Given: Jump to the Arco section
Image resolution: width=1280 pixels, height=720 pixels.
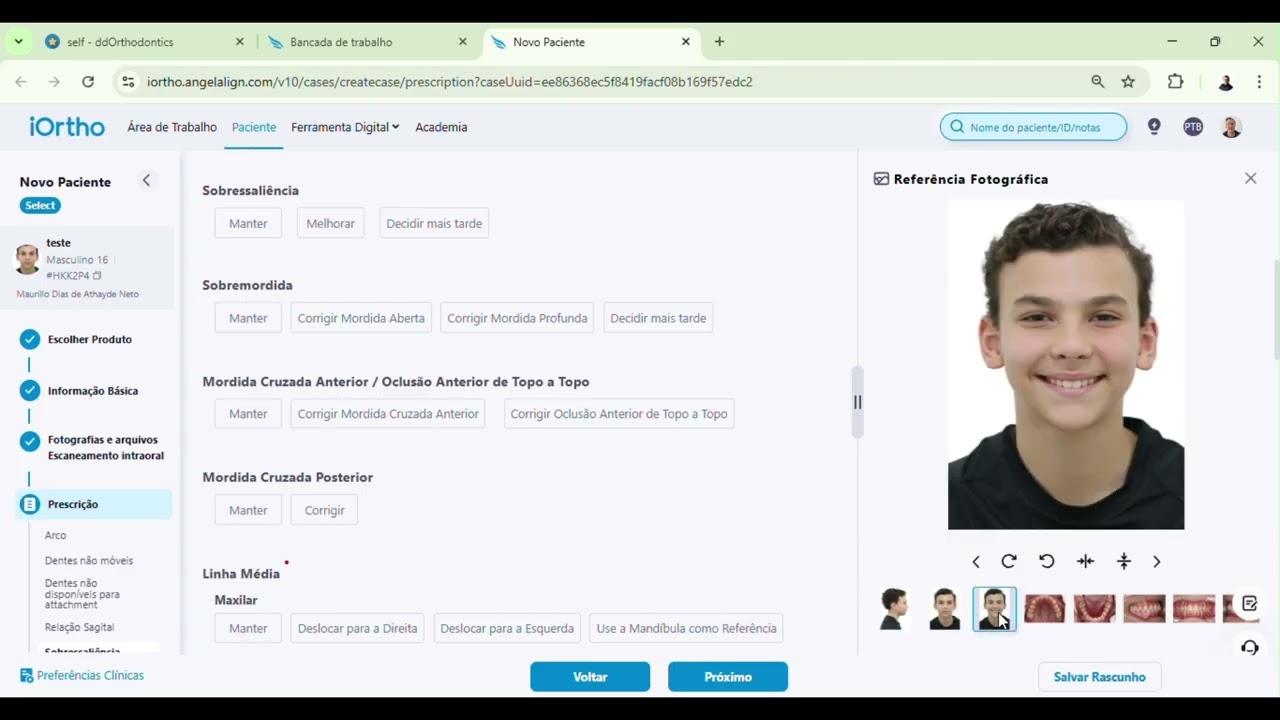Looking at the screenshot, I should (x=56, y=536).
